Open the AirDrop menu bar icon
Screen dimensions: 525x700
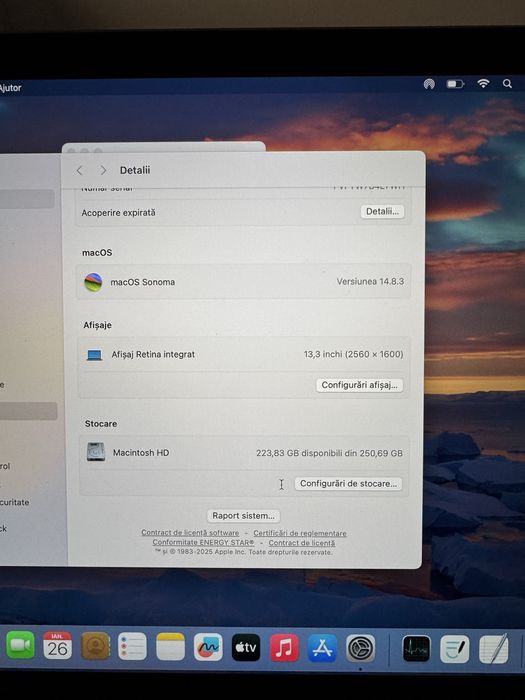pyautogui.click(x=429, y=83)
